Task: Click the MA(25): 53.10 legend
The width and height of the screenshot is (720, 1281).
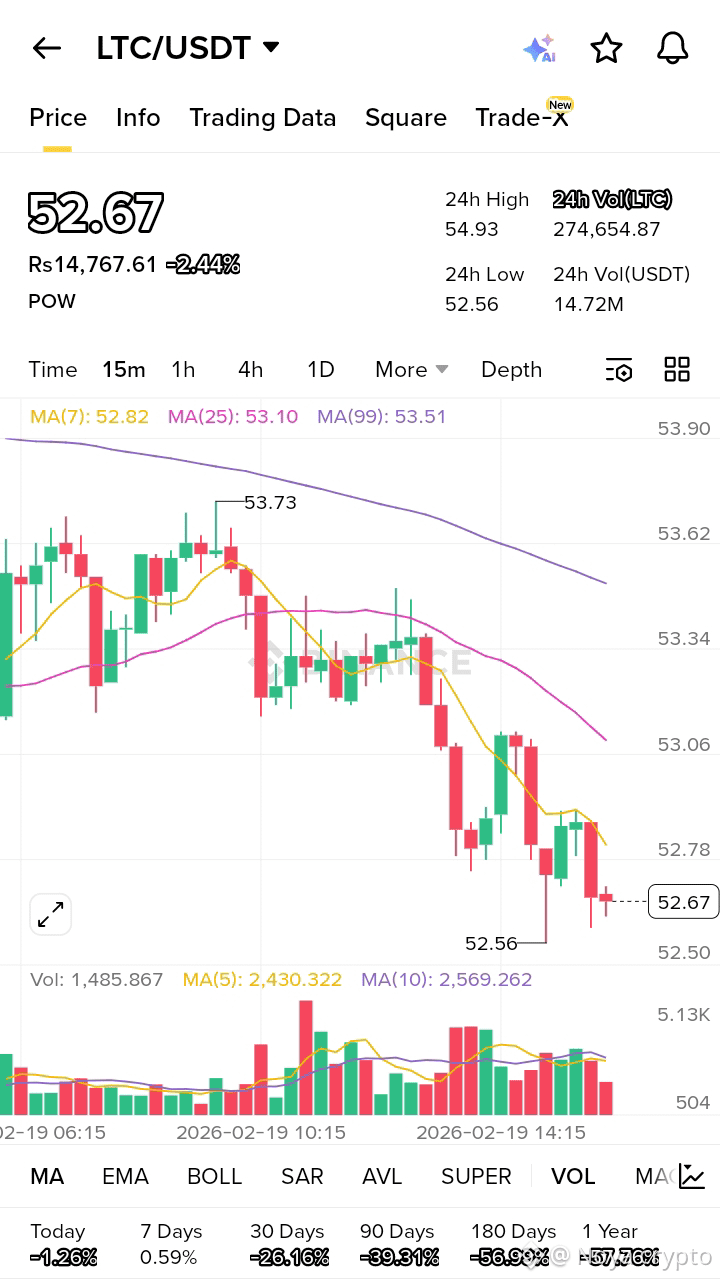Action: (x=233, y=416)
